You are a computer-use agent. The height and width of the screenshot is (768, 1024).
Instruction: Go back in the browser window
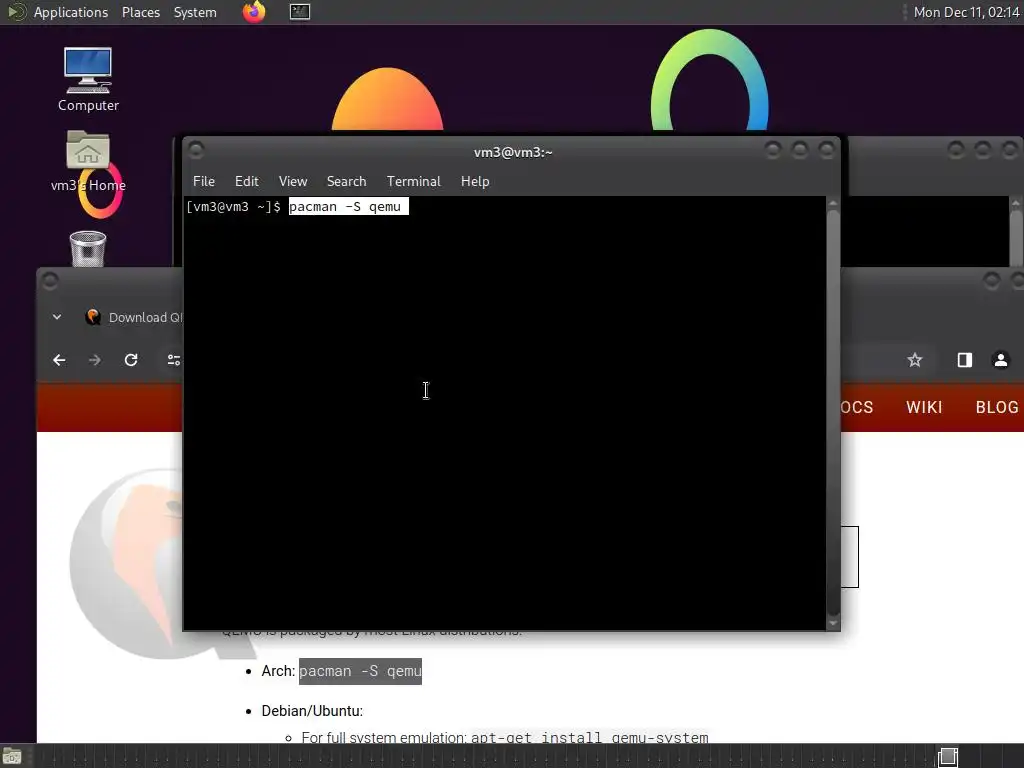tap(59, 360)
